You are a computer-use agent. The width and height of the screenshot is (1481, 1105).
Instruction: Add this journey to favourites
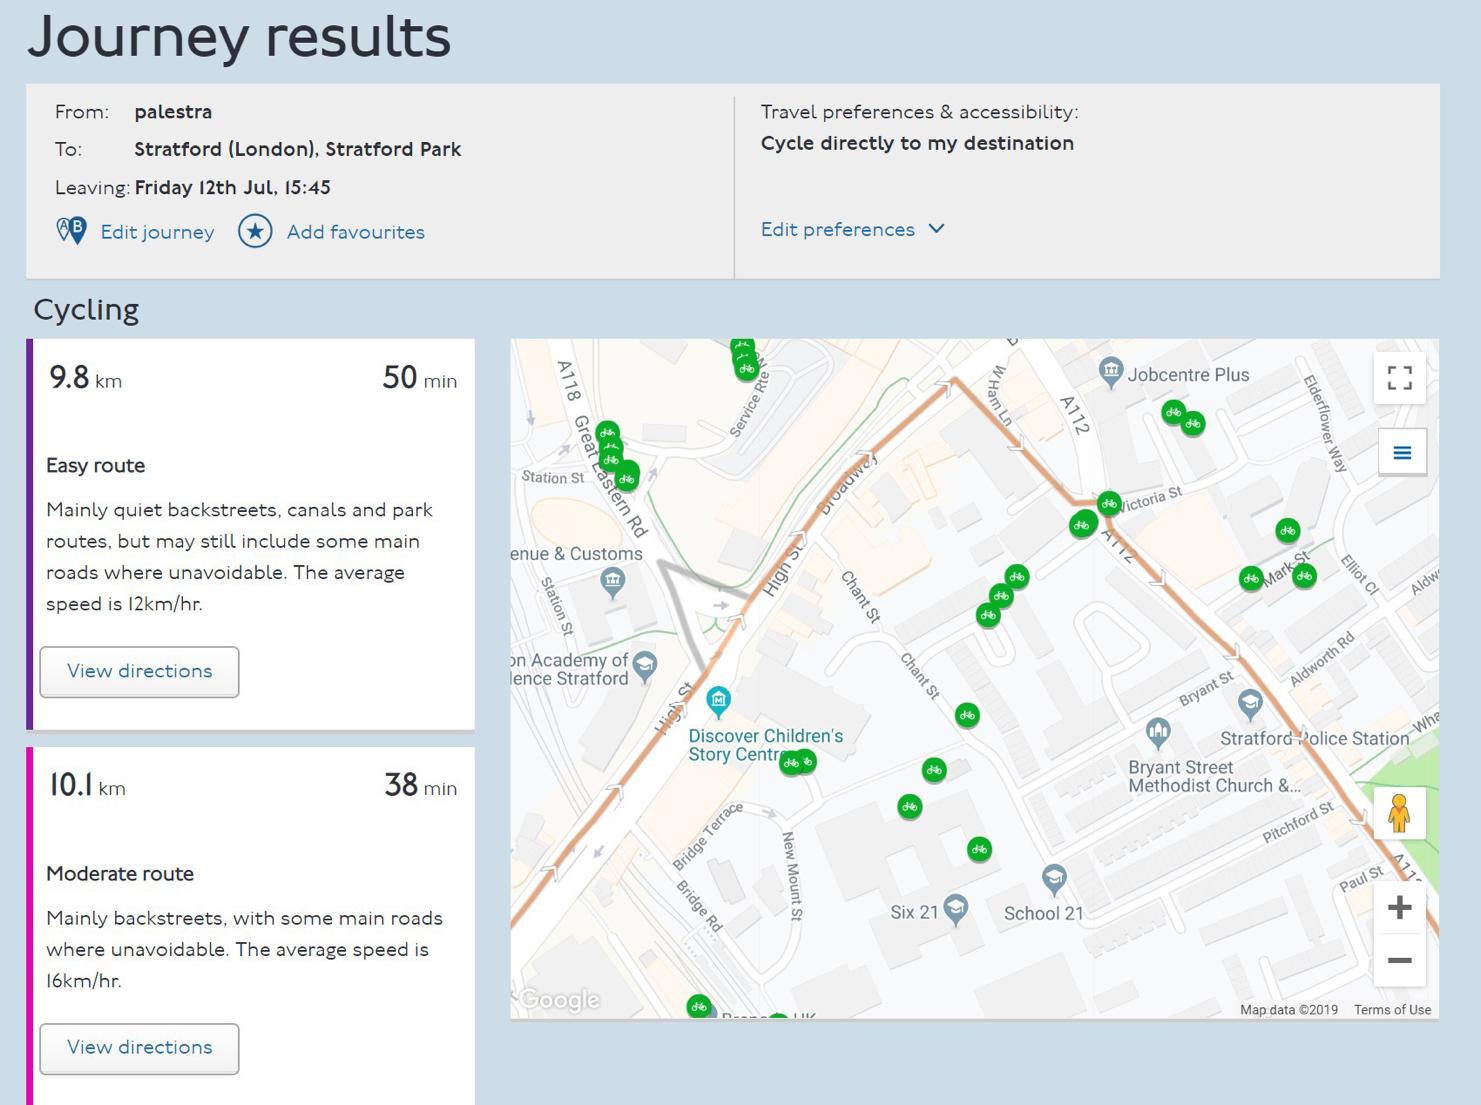(x=355, y=232)
